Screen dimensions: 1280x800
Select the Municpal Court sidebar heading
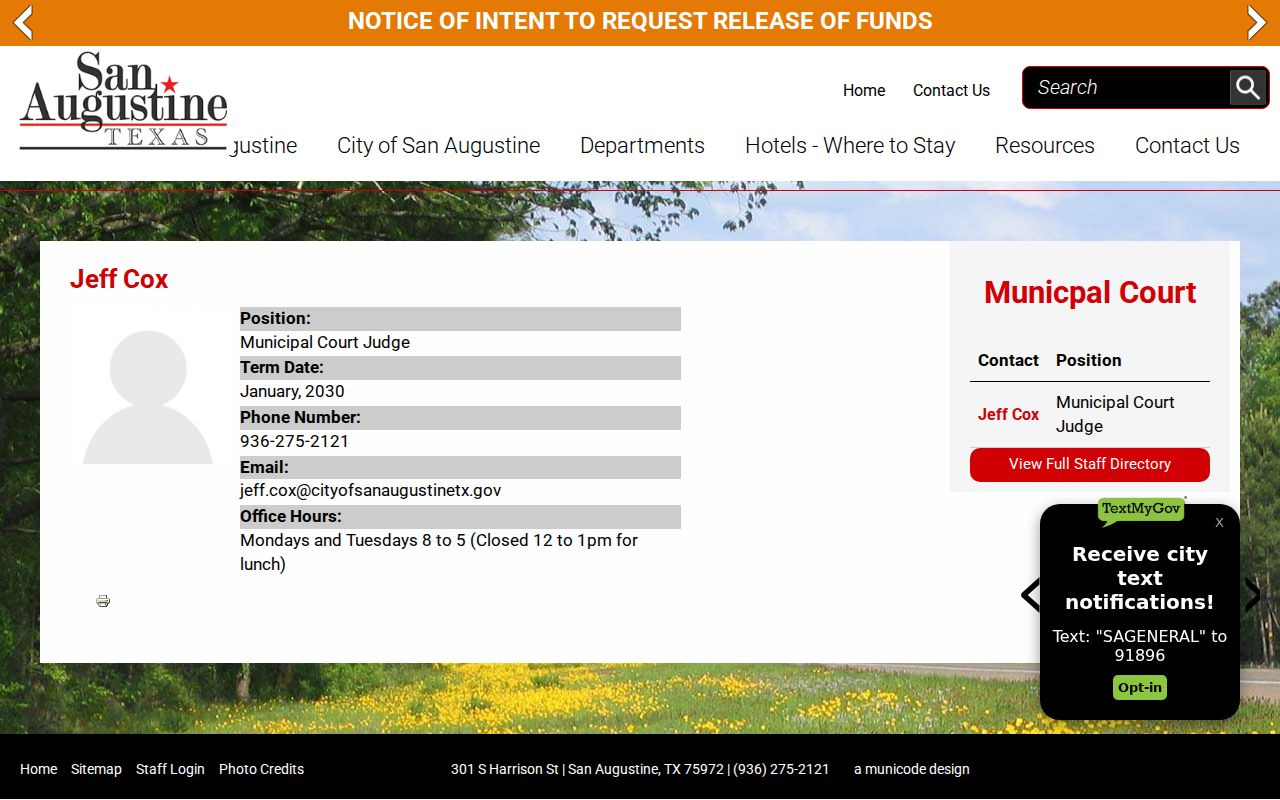(x=1090, y=292)
